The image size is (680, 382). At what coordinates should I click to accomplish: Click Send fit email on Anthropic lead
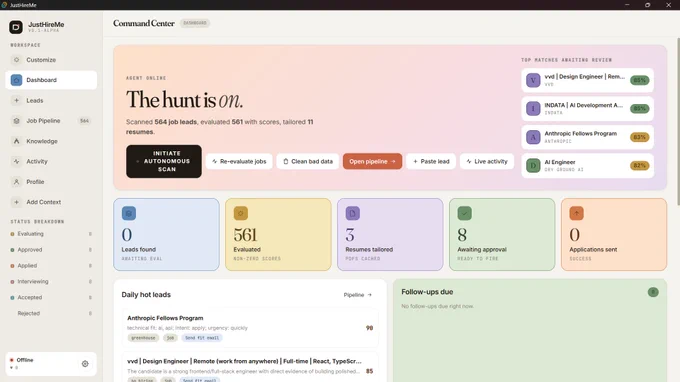[202, 338]
